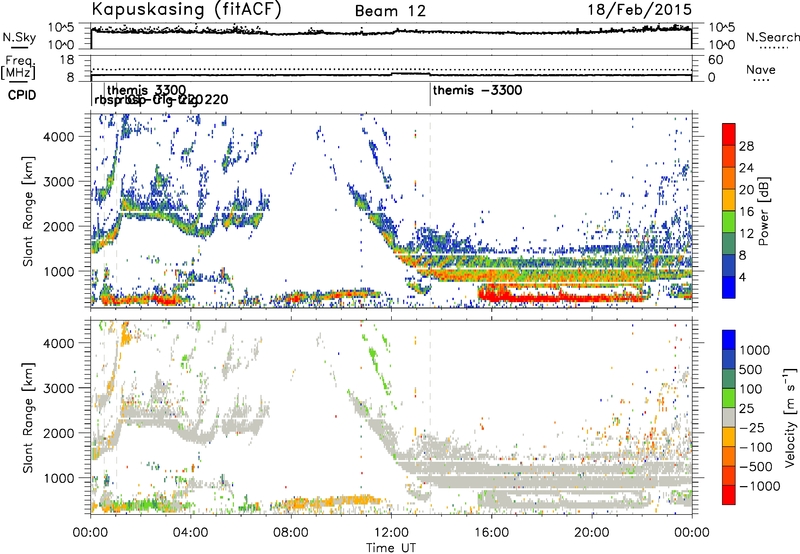Click the '1000' range tick of the velocity panel
This screenshot has height=554, width=800.
pos(58,478)
